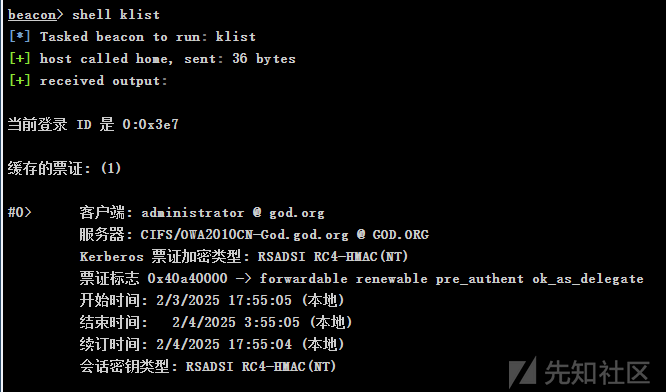Click the administrator @ god.org client value
The image size is (666, 392).
pyautogui.click(x=233, y=212)
